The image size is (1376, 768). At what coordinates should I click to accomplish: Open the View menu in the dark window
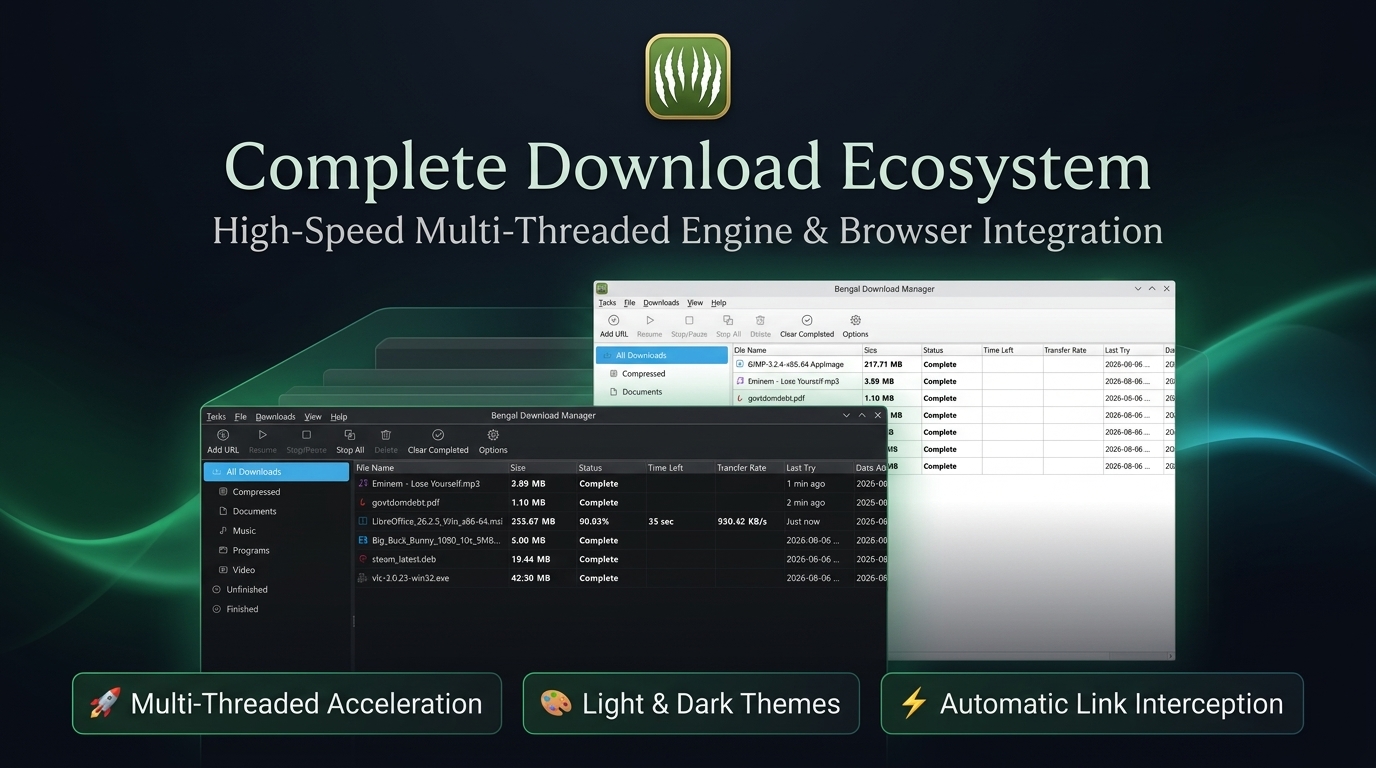pyautogui.click(x=313, y=417)
